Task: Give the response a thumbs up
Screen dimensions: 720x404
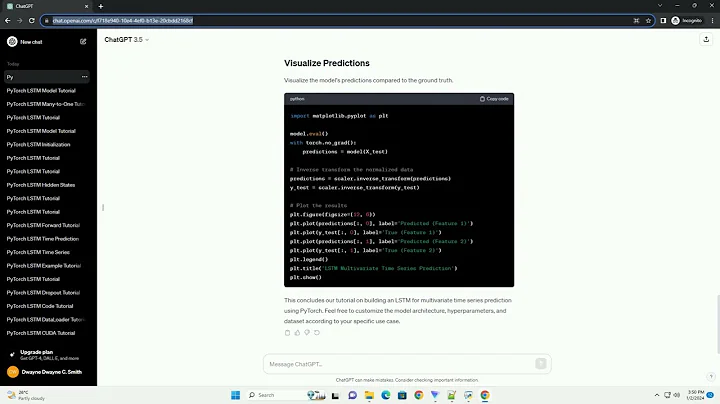Action: [297, 333]
